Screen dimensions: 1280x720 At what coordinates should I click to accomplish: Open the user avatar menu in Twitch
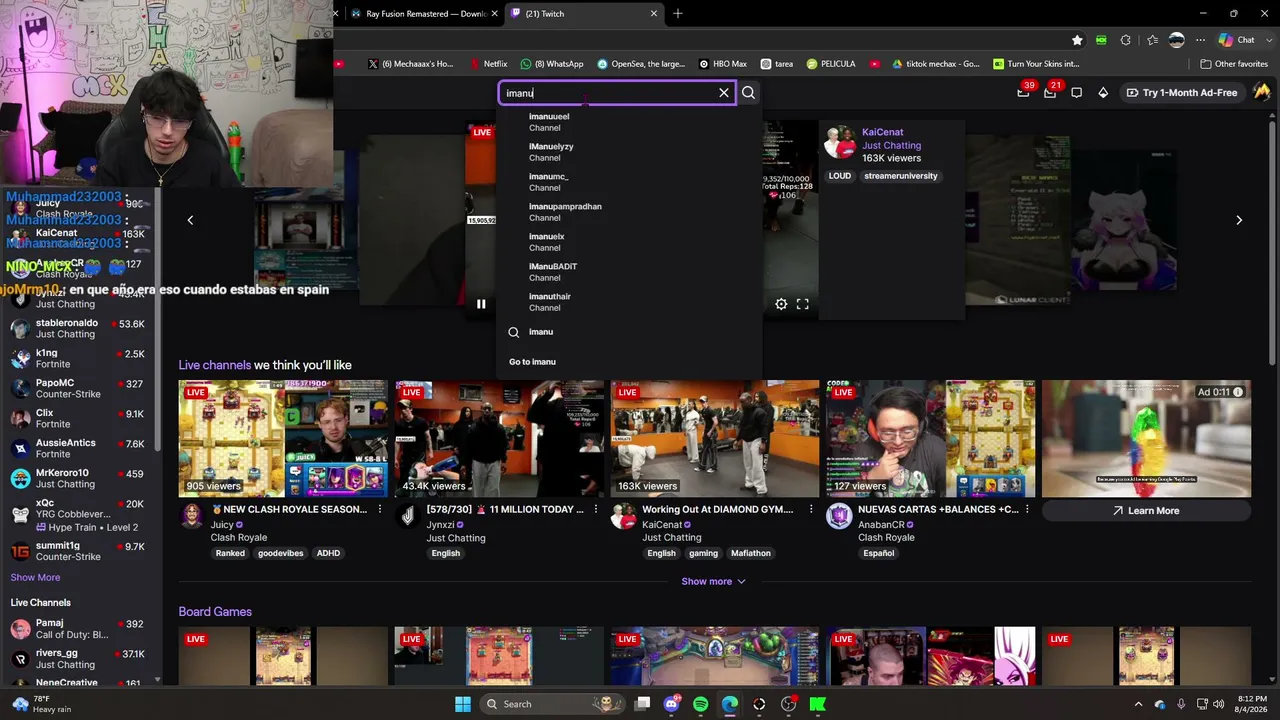click(x=1262, y=92)
